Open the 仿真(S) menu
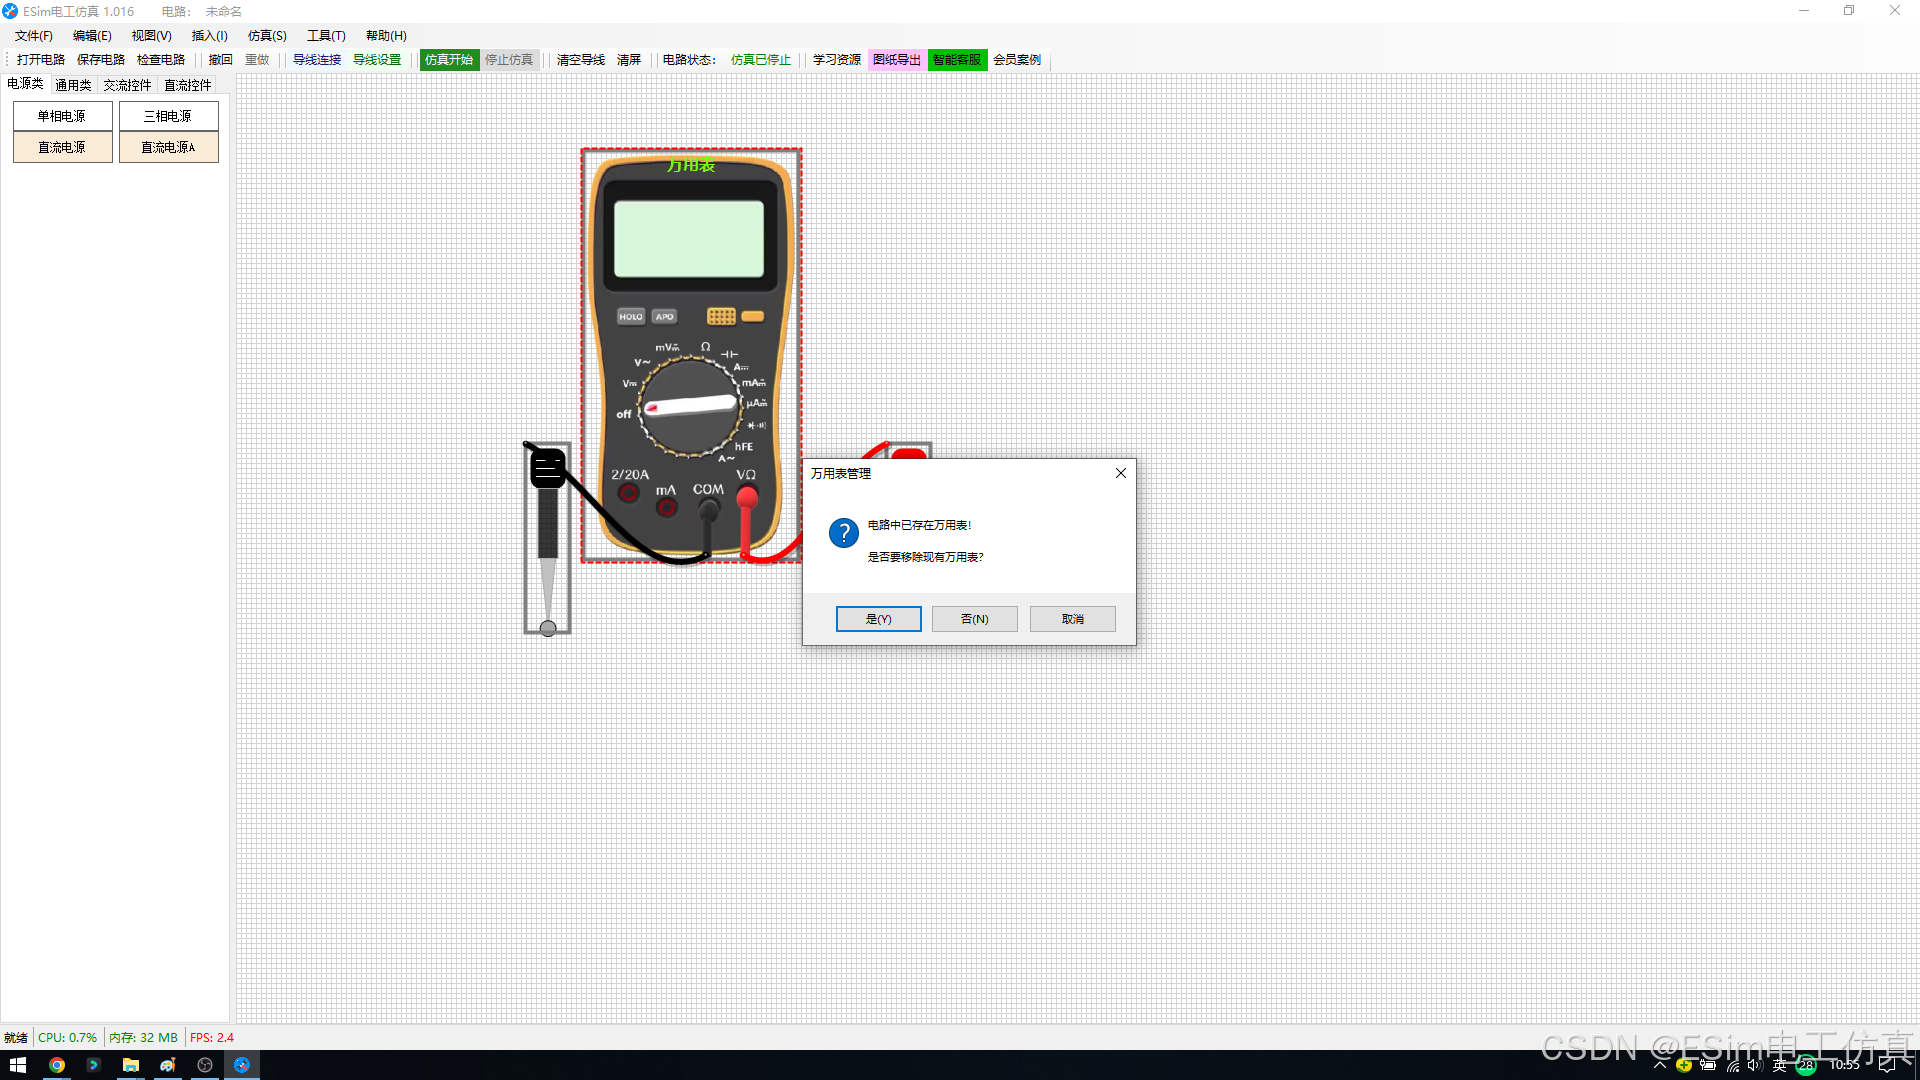1920x1080 pixels. click(267, 36)
